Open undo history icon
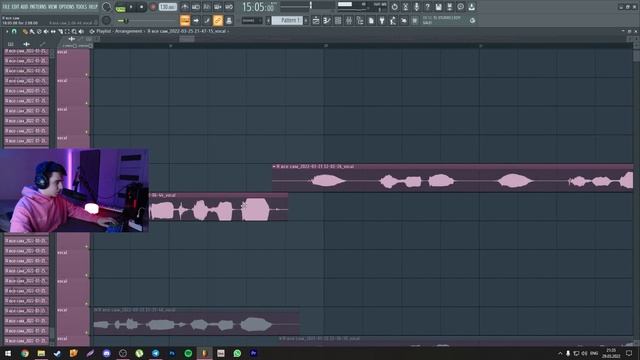Image resolution: width=640 pixels, height=360 pixels. point(394,7)
